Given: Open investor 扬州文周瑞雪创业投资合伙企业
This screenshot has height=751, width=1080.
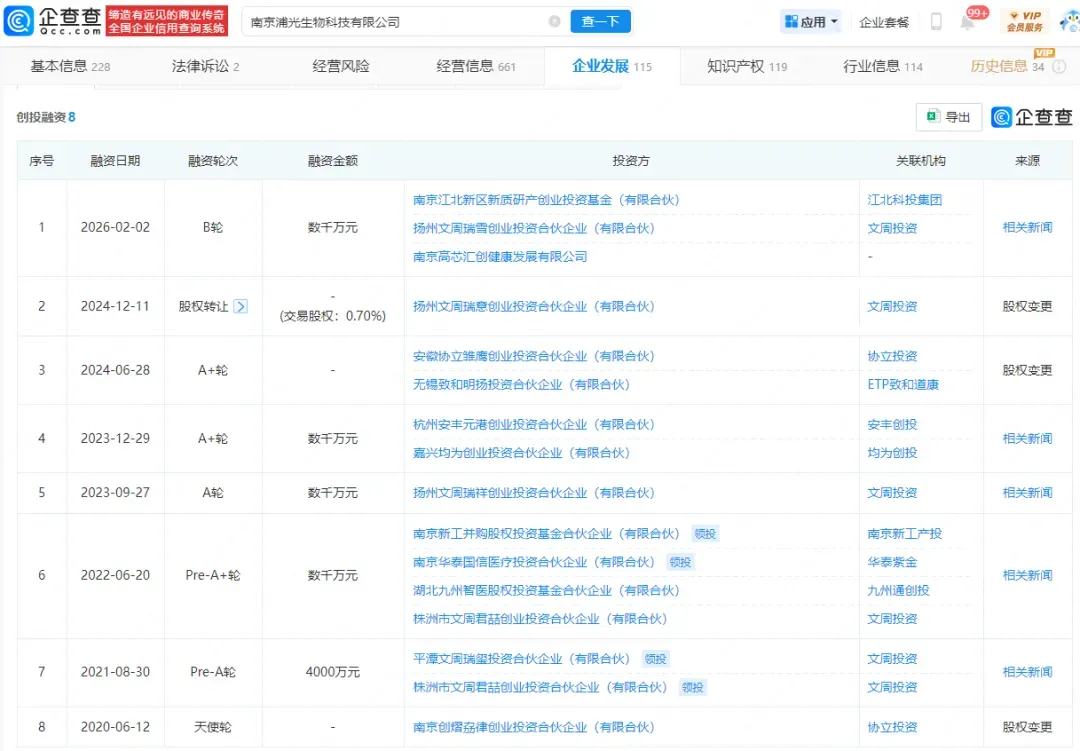Looking at the screenshot, I should click(534, 228).
